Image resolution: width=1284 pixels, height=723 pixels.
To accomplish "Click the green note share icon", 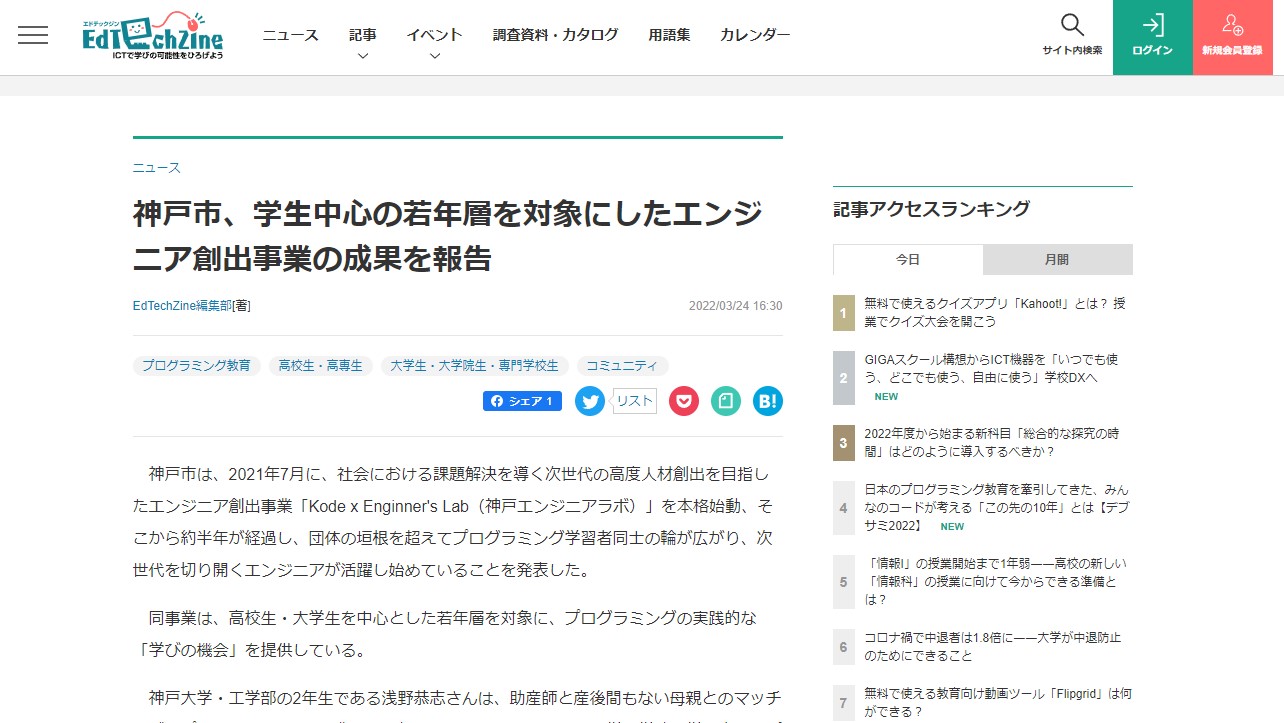I will (726, 401).
